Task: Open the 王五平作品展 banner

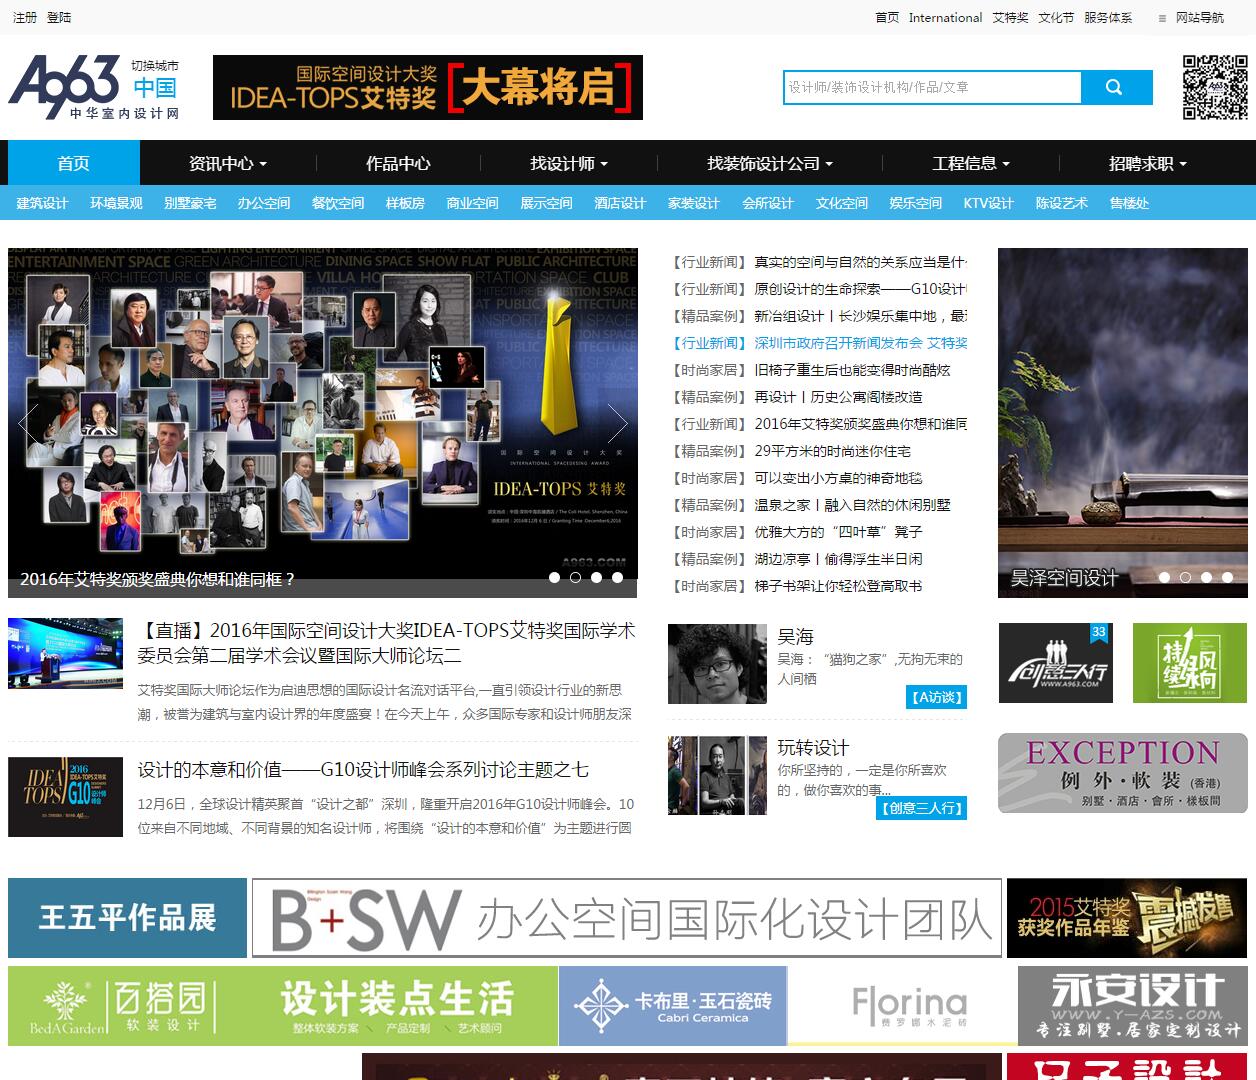Action: [127, 918]
